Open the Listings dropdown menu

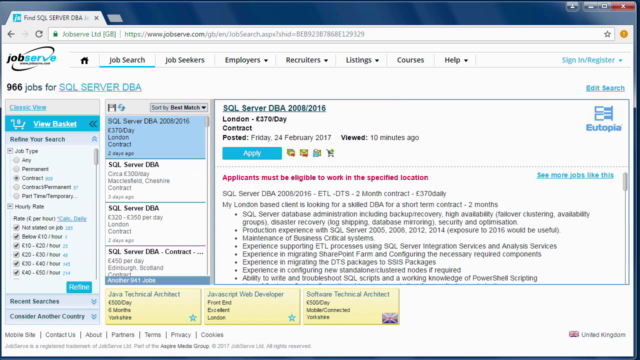(362, 60)
